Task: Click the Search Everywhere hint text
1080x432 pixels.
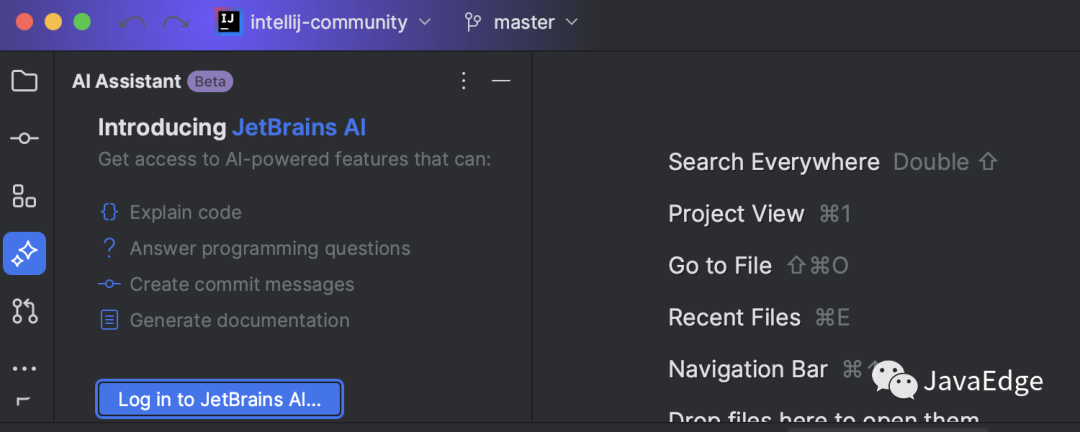Action: click(x=774, y=162)
